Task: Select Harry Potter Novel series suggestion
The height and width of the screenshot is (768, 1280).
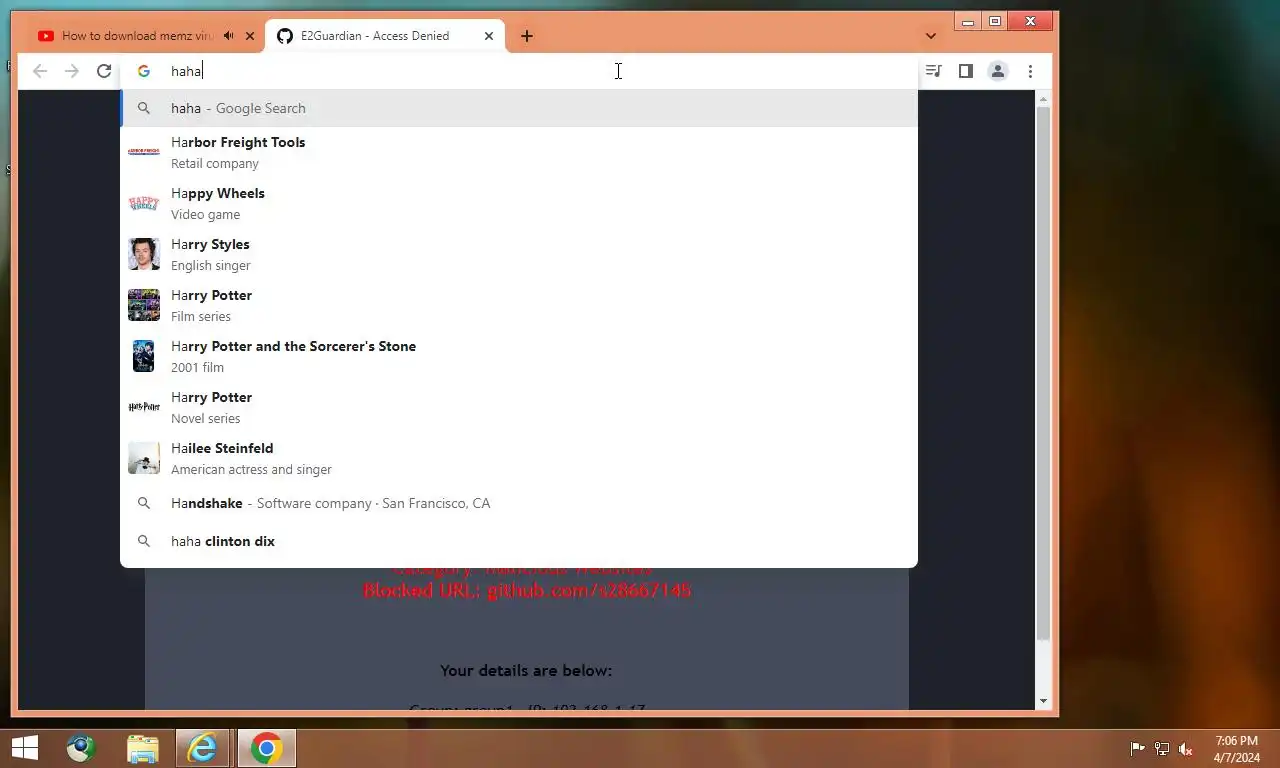Action: tap(518, 407)
